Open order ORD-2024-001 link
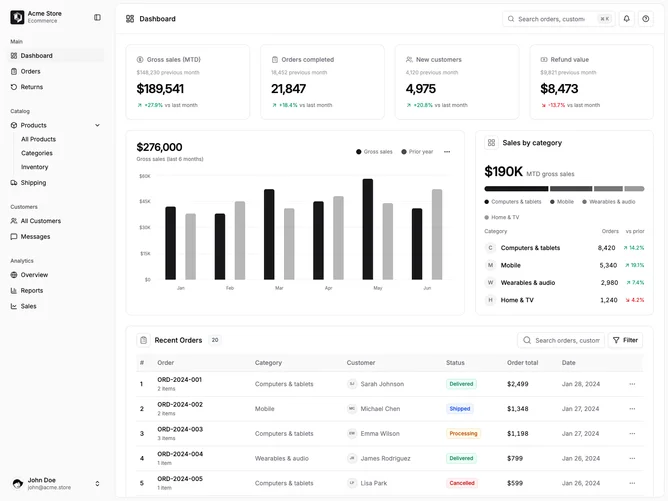Screen dimensions: 668x501 pos(179,380)
